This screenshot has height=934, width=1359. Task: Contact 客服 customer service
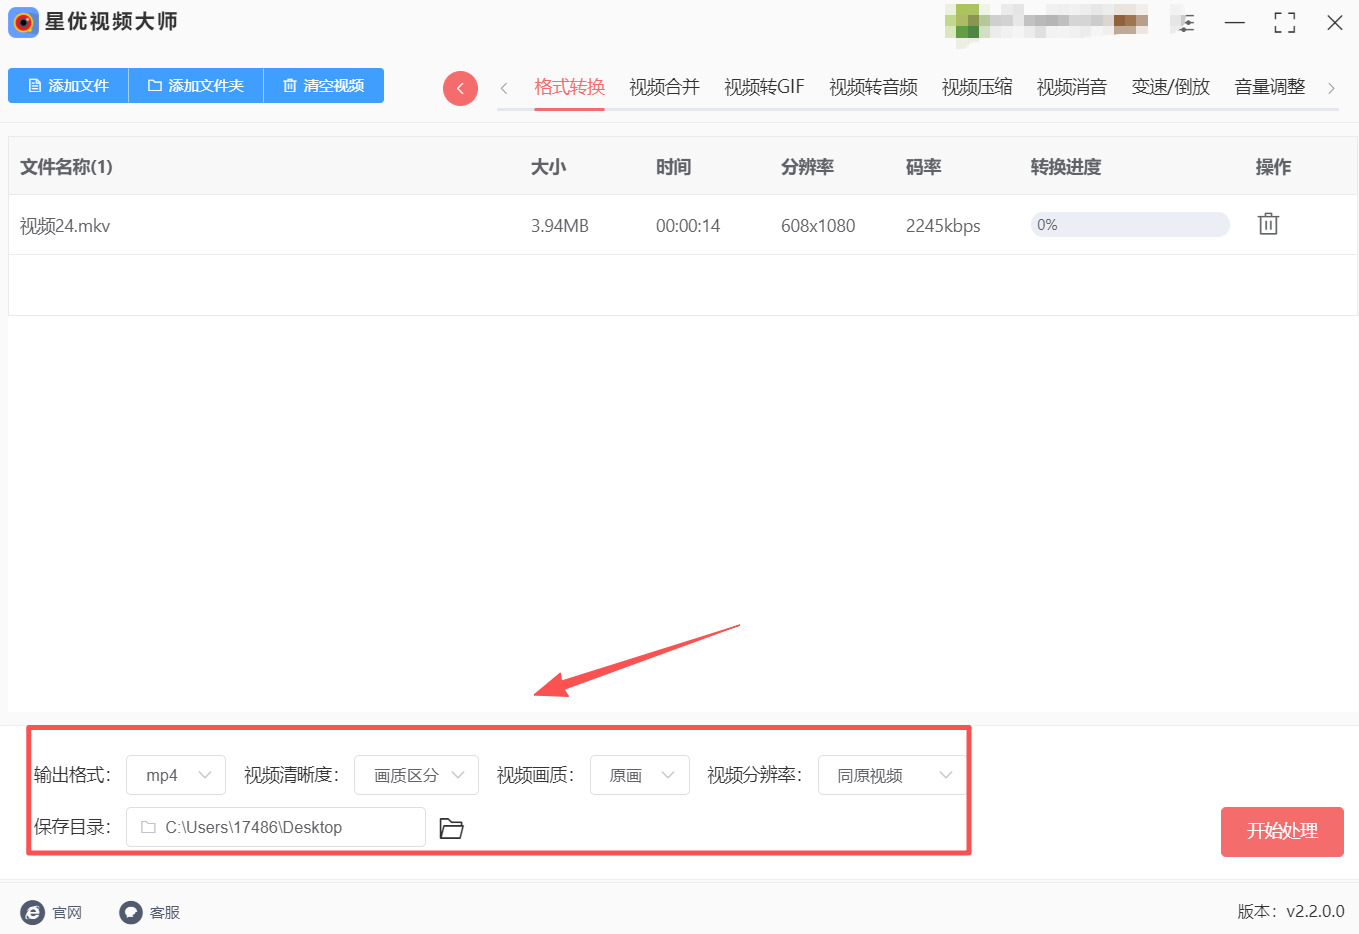coord(150,912)
